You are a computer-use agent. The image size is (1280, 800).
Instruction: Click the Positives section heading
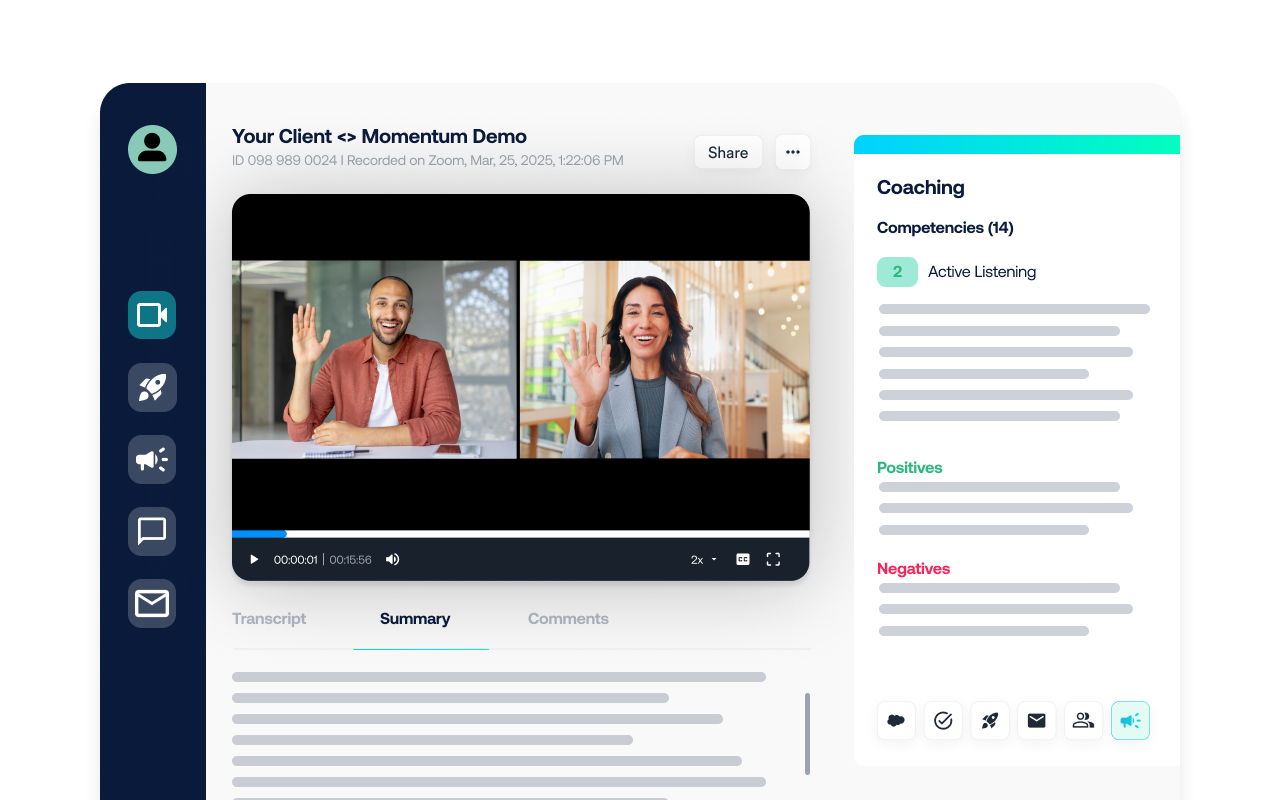pyautogui.click(x=909, y=467)
